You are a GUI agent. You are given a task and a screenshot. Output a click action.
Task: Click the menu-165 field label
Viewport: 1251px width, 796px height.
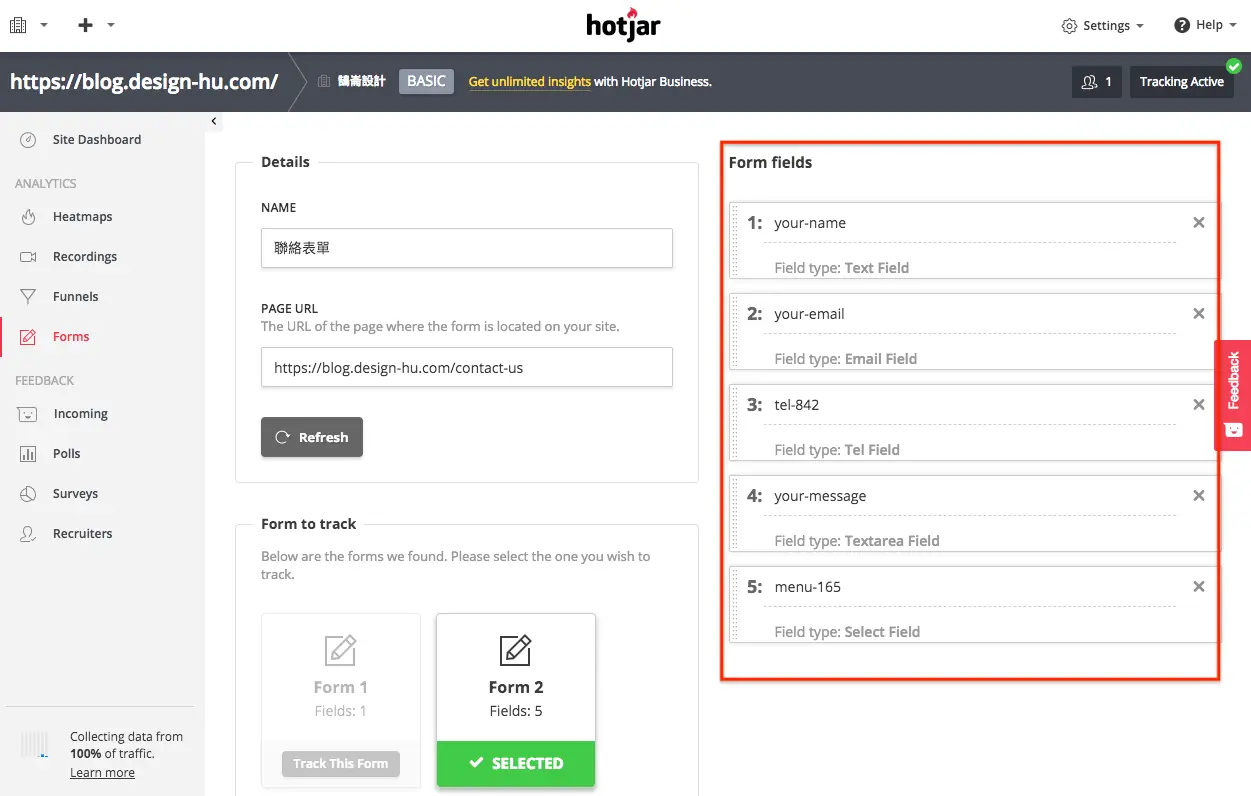(x=808, y=587)
